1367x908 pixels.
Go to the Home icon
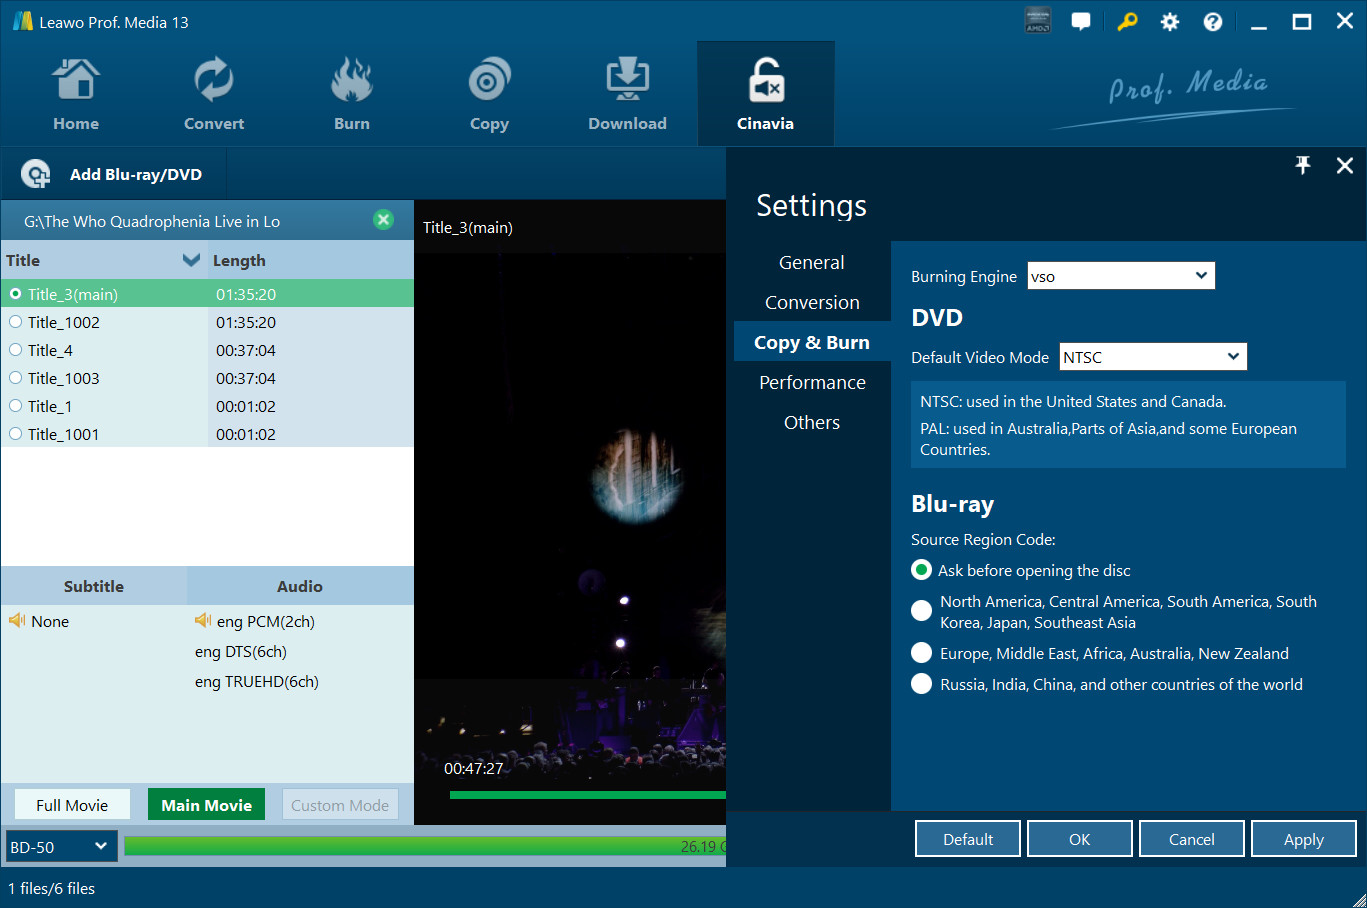tap(76, 82)
